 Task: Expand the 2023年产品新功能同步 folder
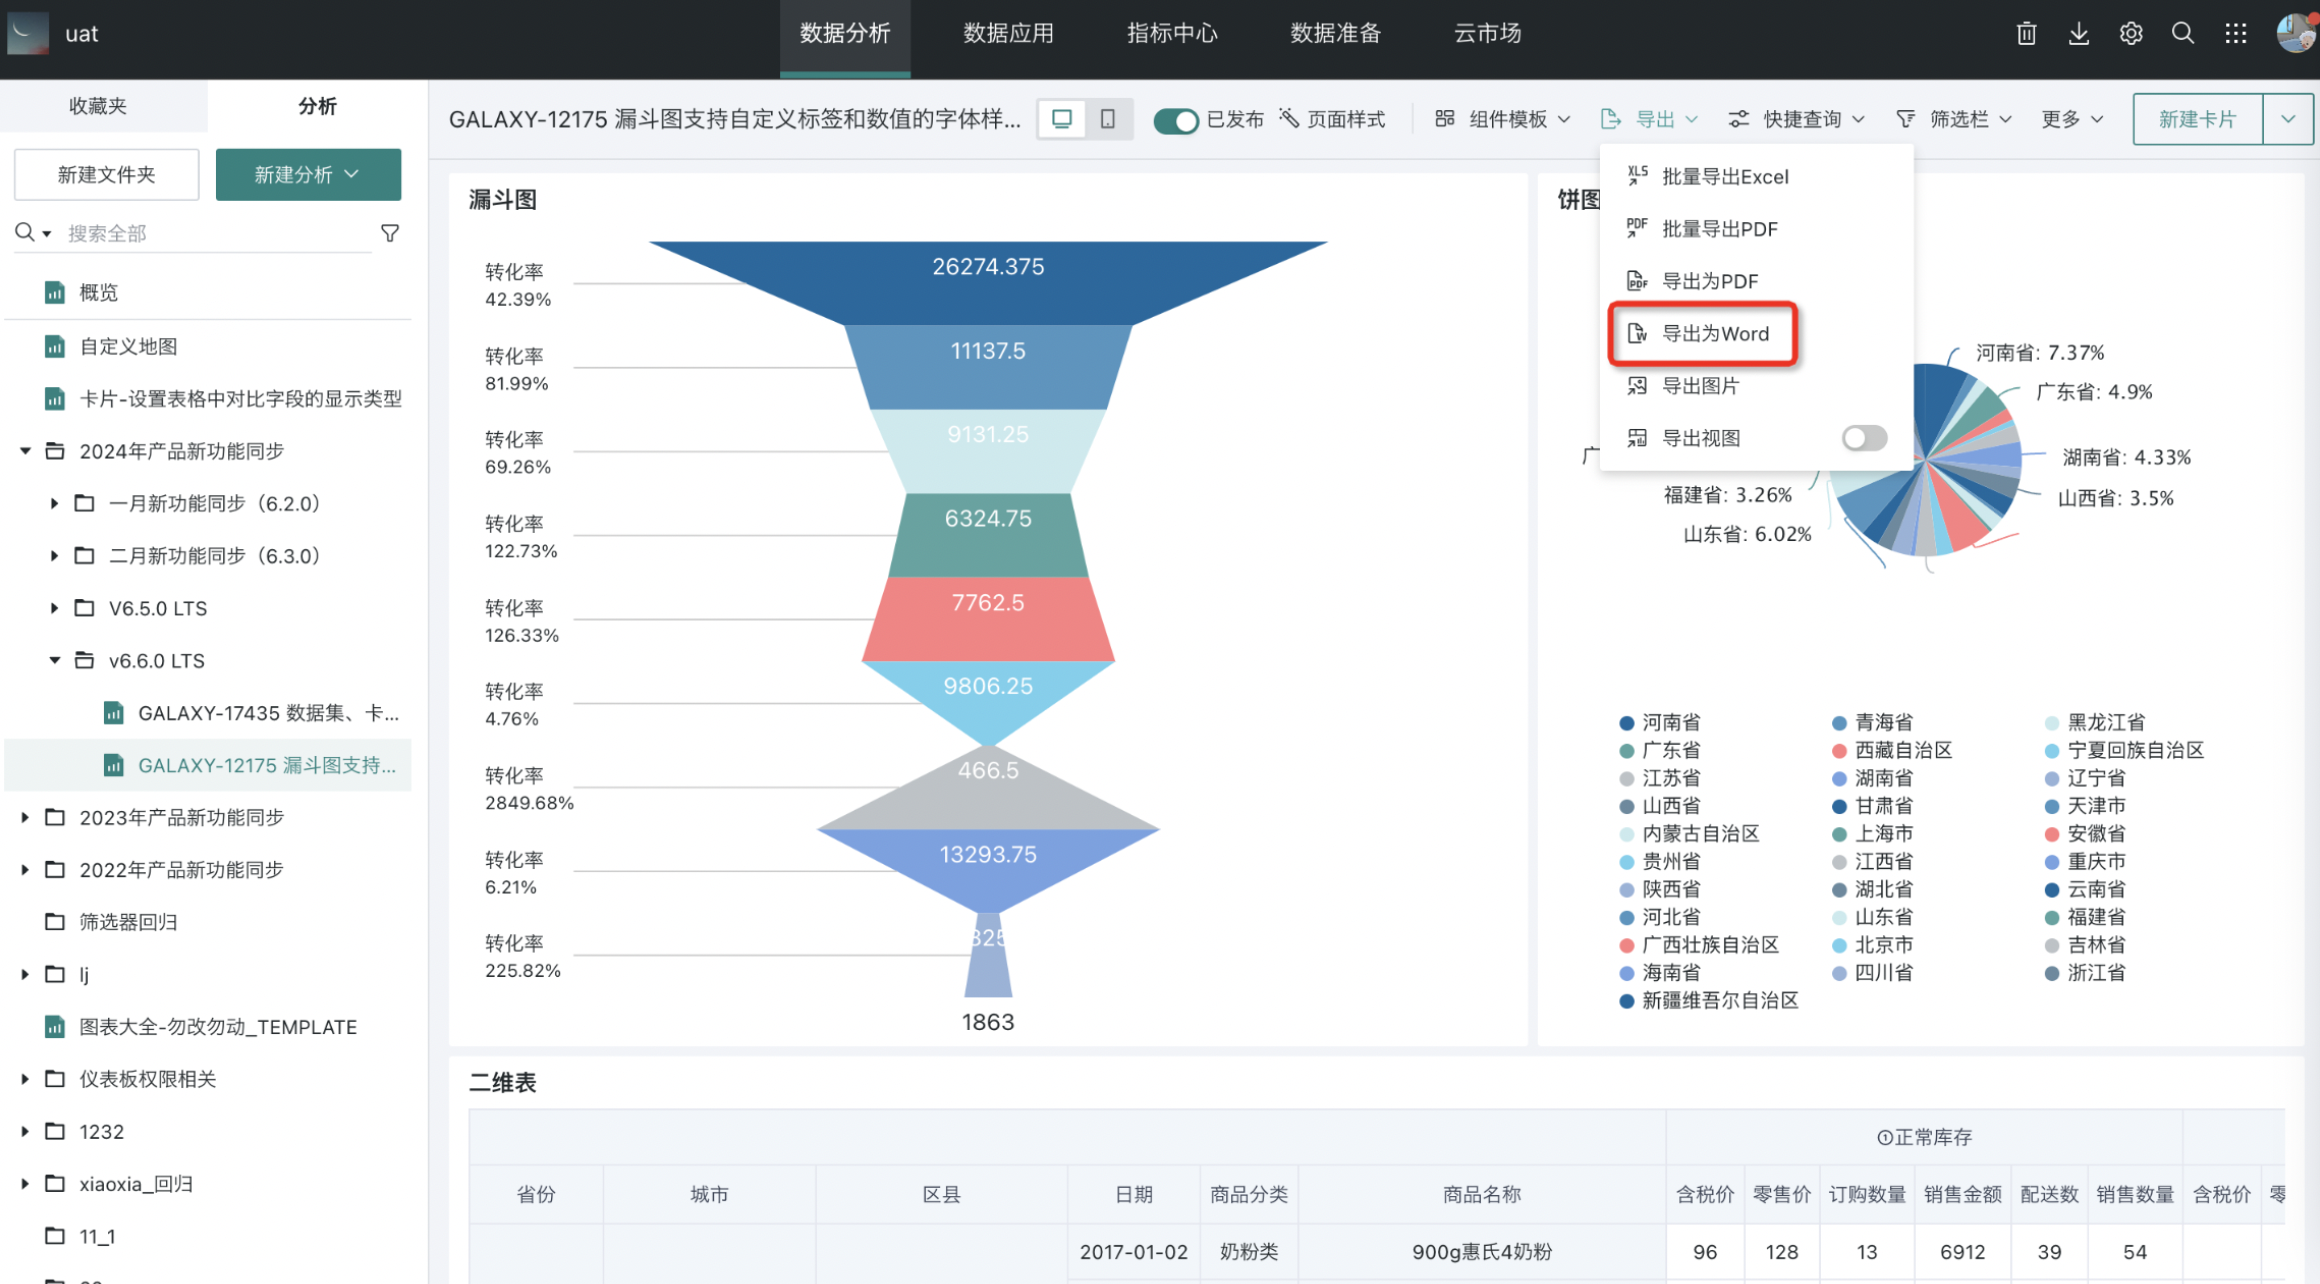point(25,817)
